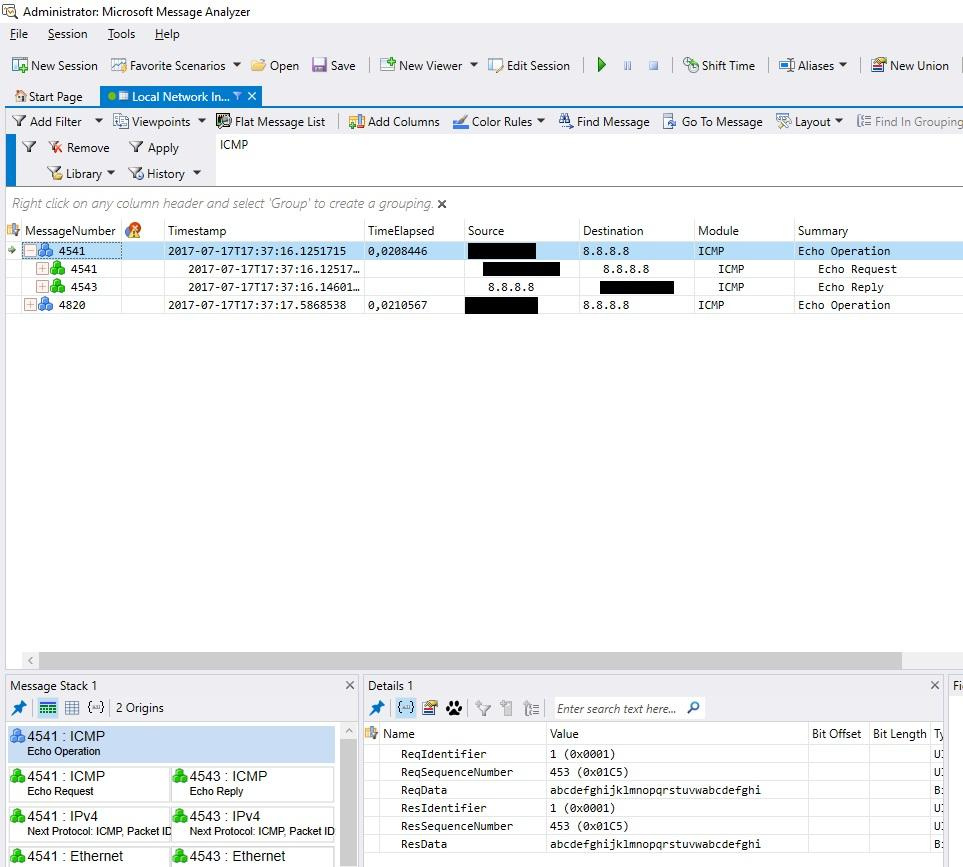
Task: Open the filter Library dropdown
Action: pyautogui.click(x=81, y=173)
